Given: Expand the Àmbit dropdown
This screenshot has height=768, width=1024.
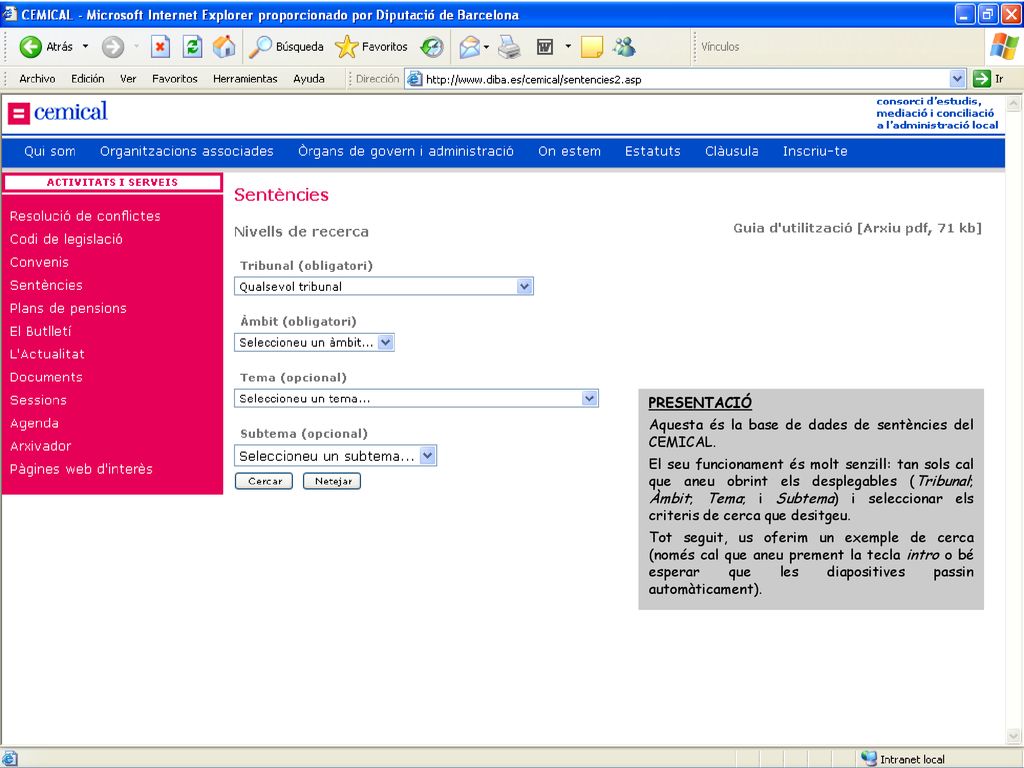Looking at the screenshot, I should pos(385,342).
